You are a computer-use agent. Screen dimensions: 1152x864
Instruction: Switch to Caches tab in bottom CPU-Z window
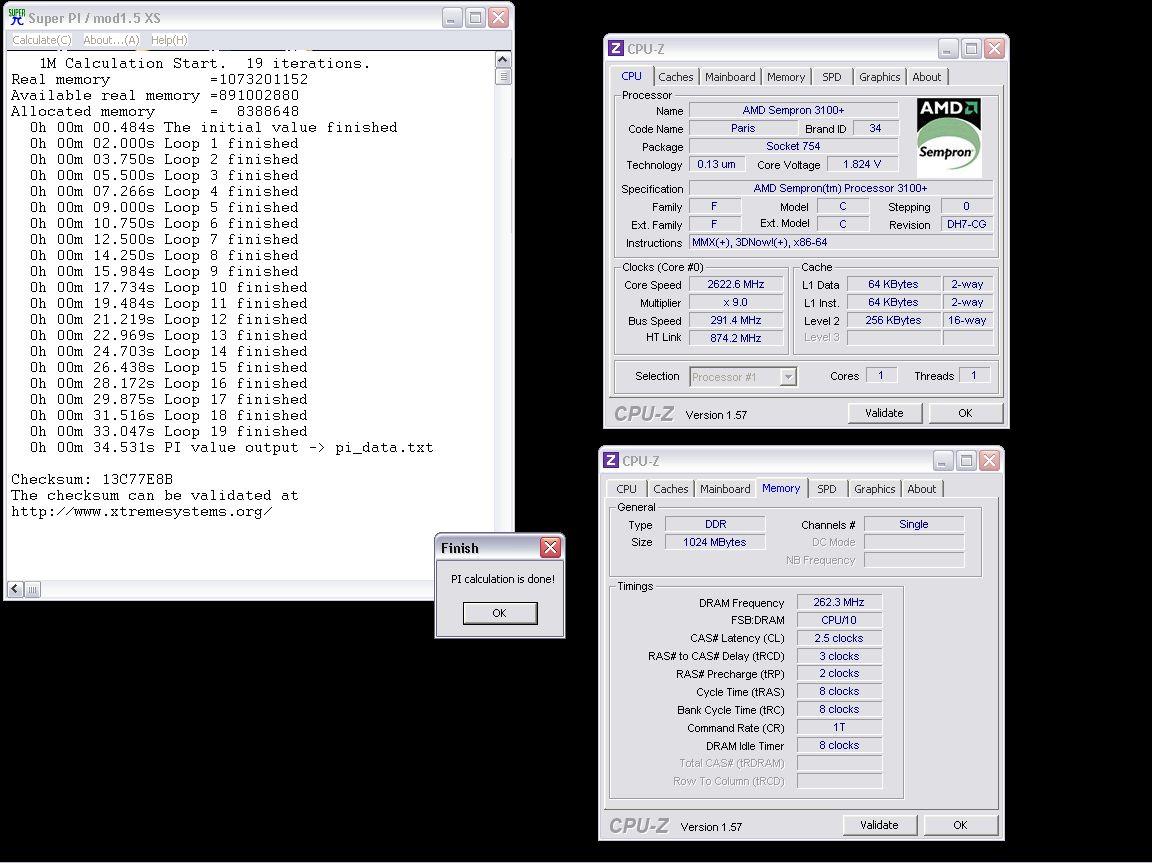[670, 489]
